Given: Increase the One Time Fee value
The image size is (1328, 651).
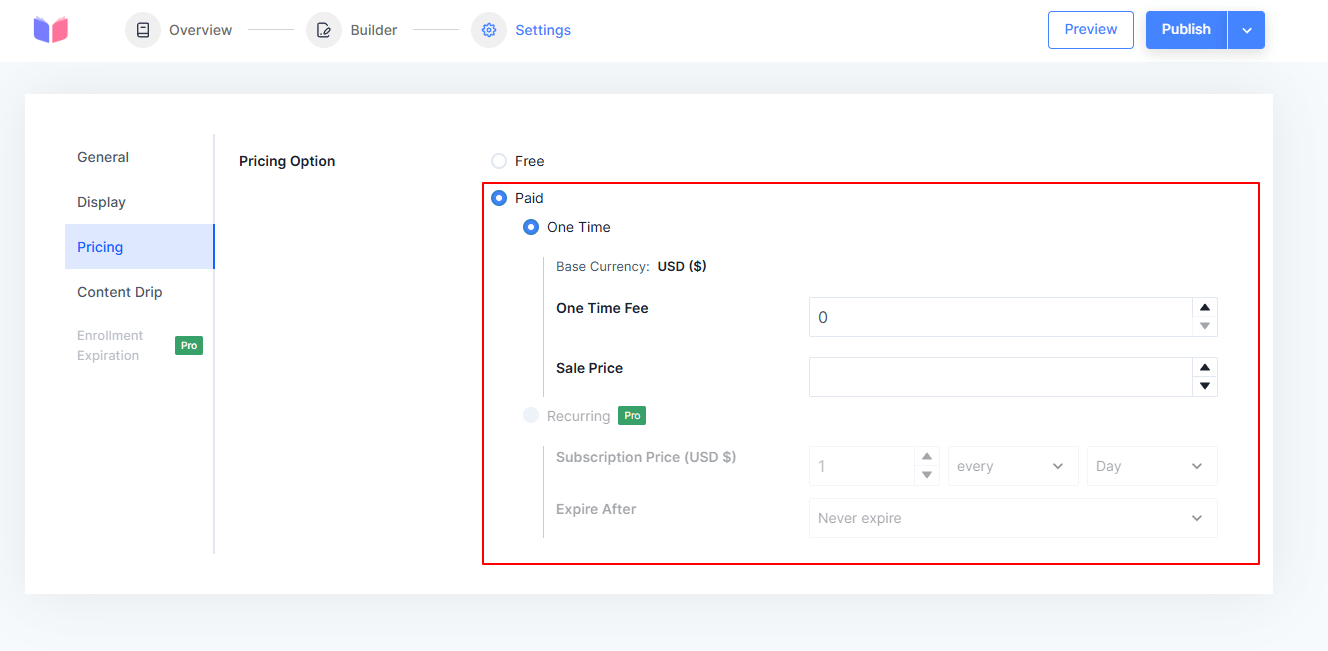Looking at the screenshot, I should click(x=1205, y=308).
